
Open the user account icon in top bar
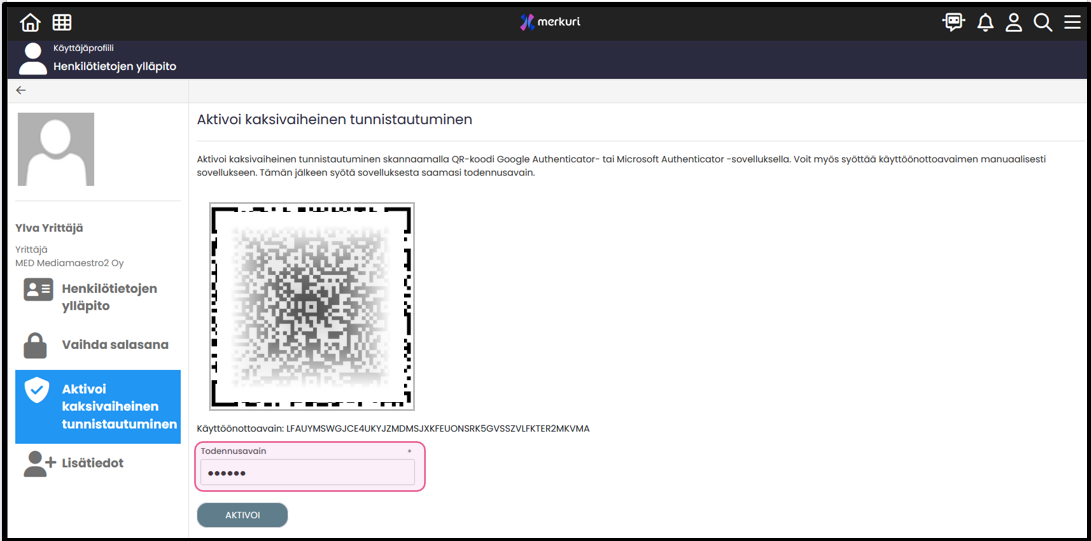(x=1014, y=23)
